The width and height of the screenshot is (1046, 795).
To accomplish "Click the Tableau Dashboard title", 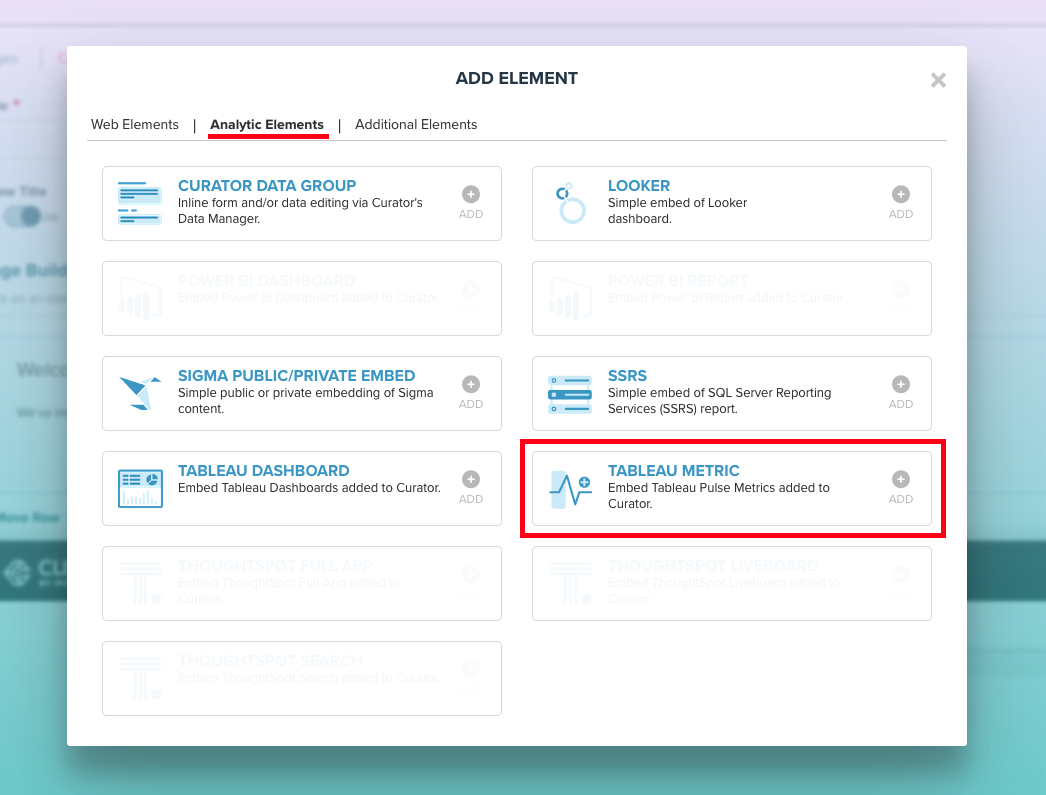I will coord(264,471).
